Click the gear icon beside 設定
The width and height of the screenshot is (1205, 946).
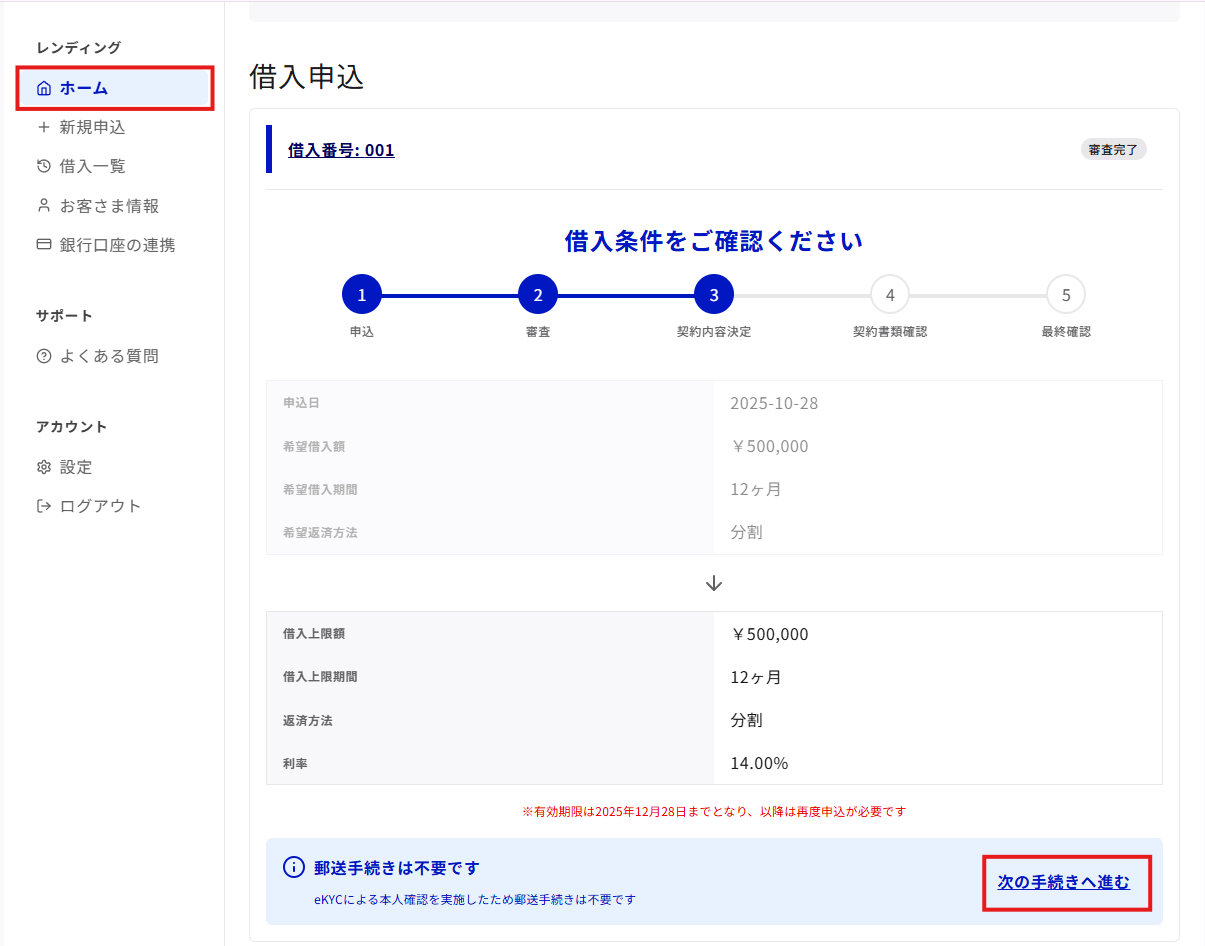click(43, 467)
